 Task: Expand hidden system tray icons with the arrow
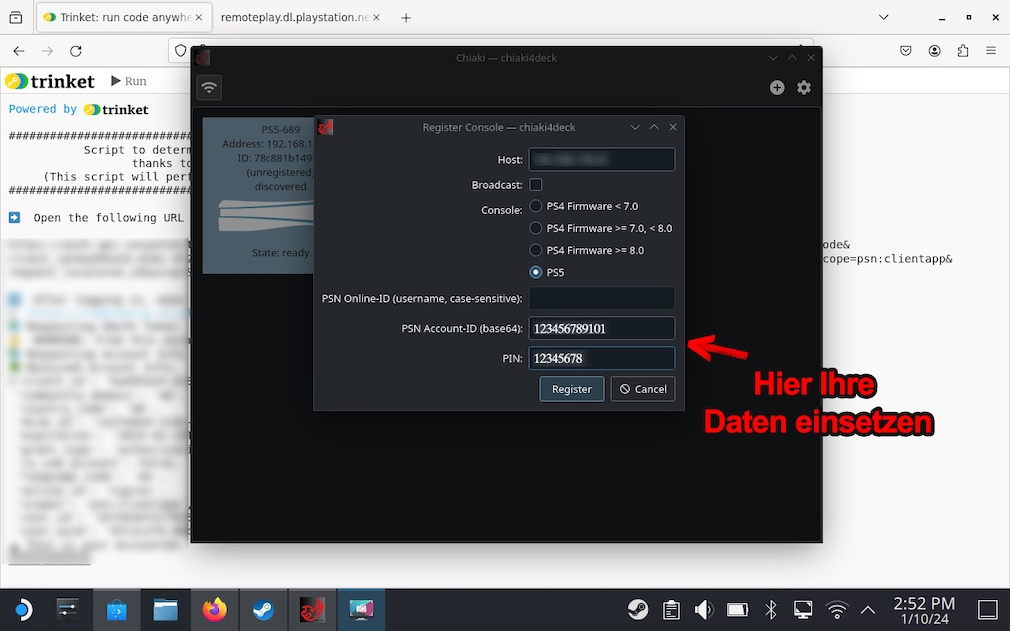coord(868,609)
